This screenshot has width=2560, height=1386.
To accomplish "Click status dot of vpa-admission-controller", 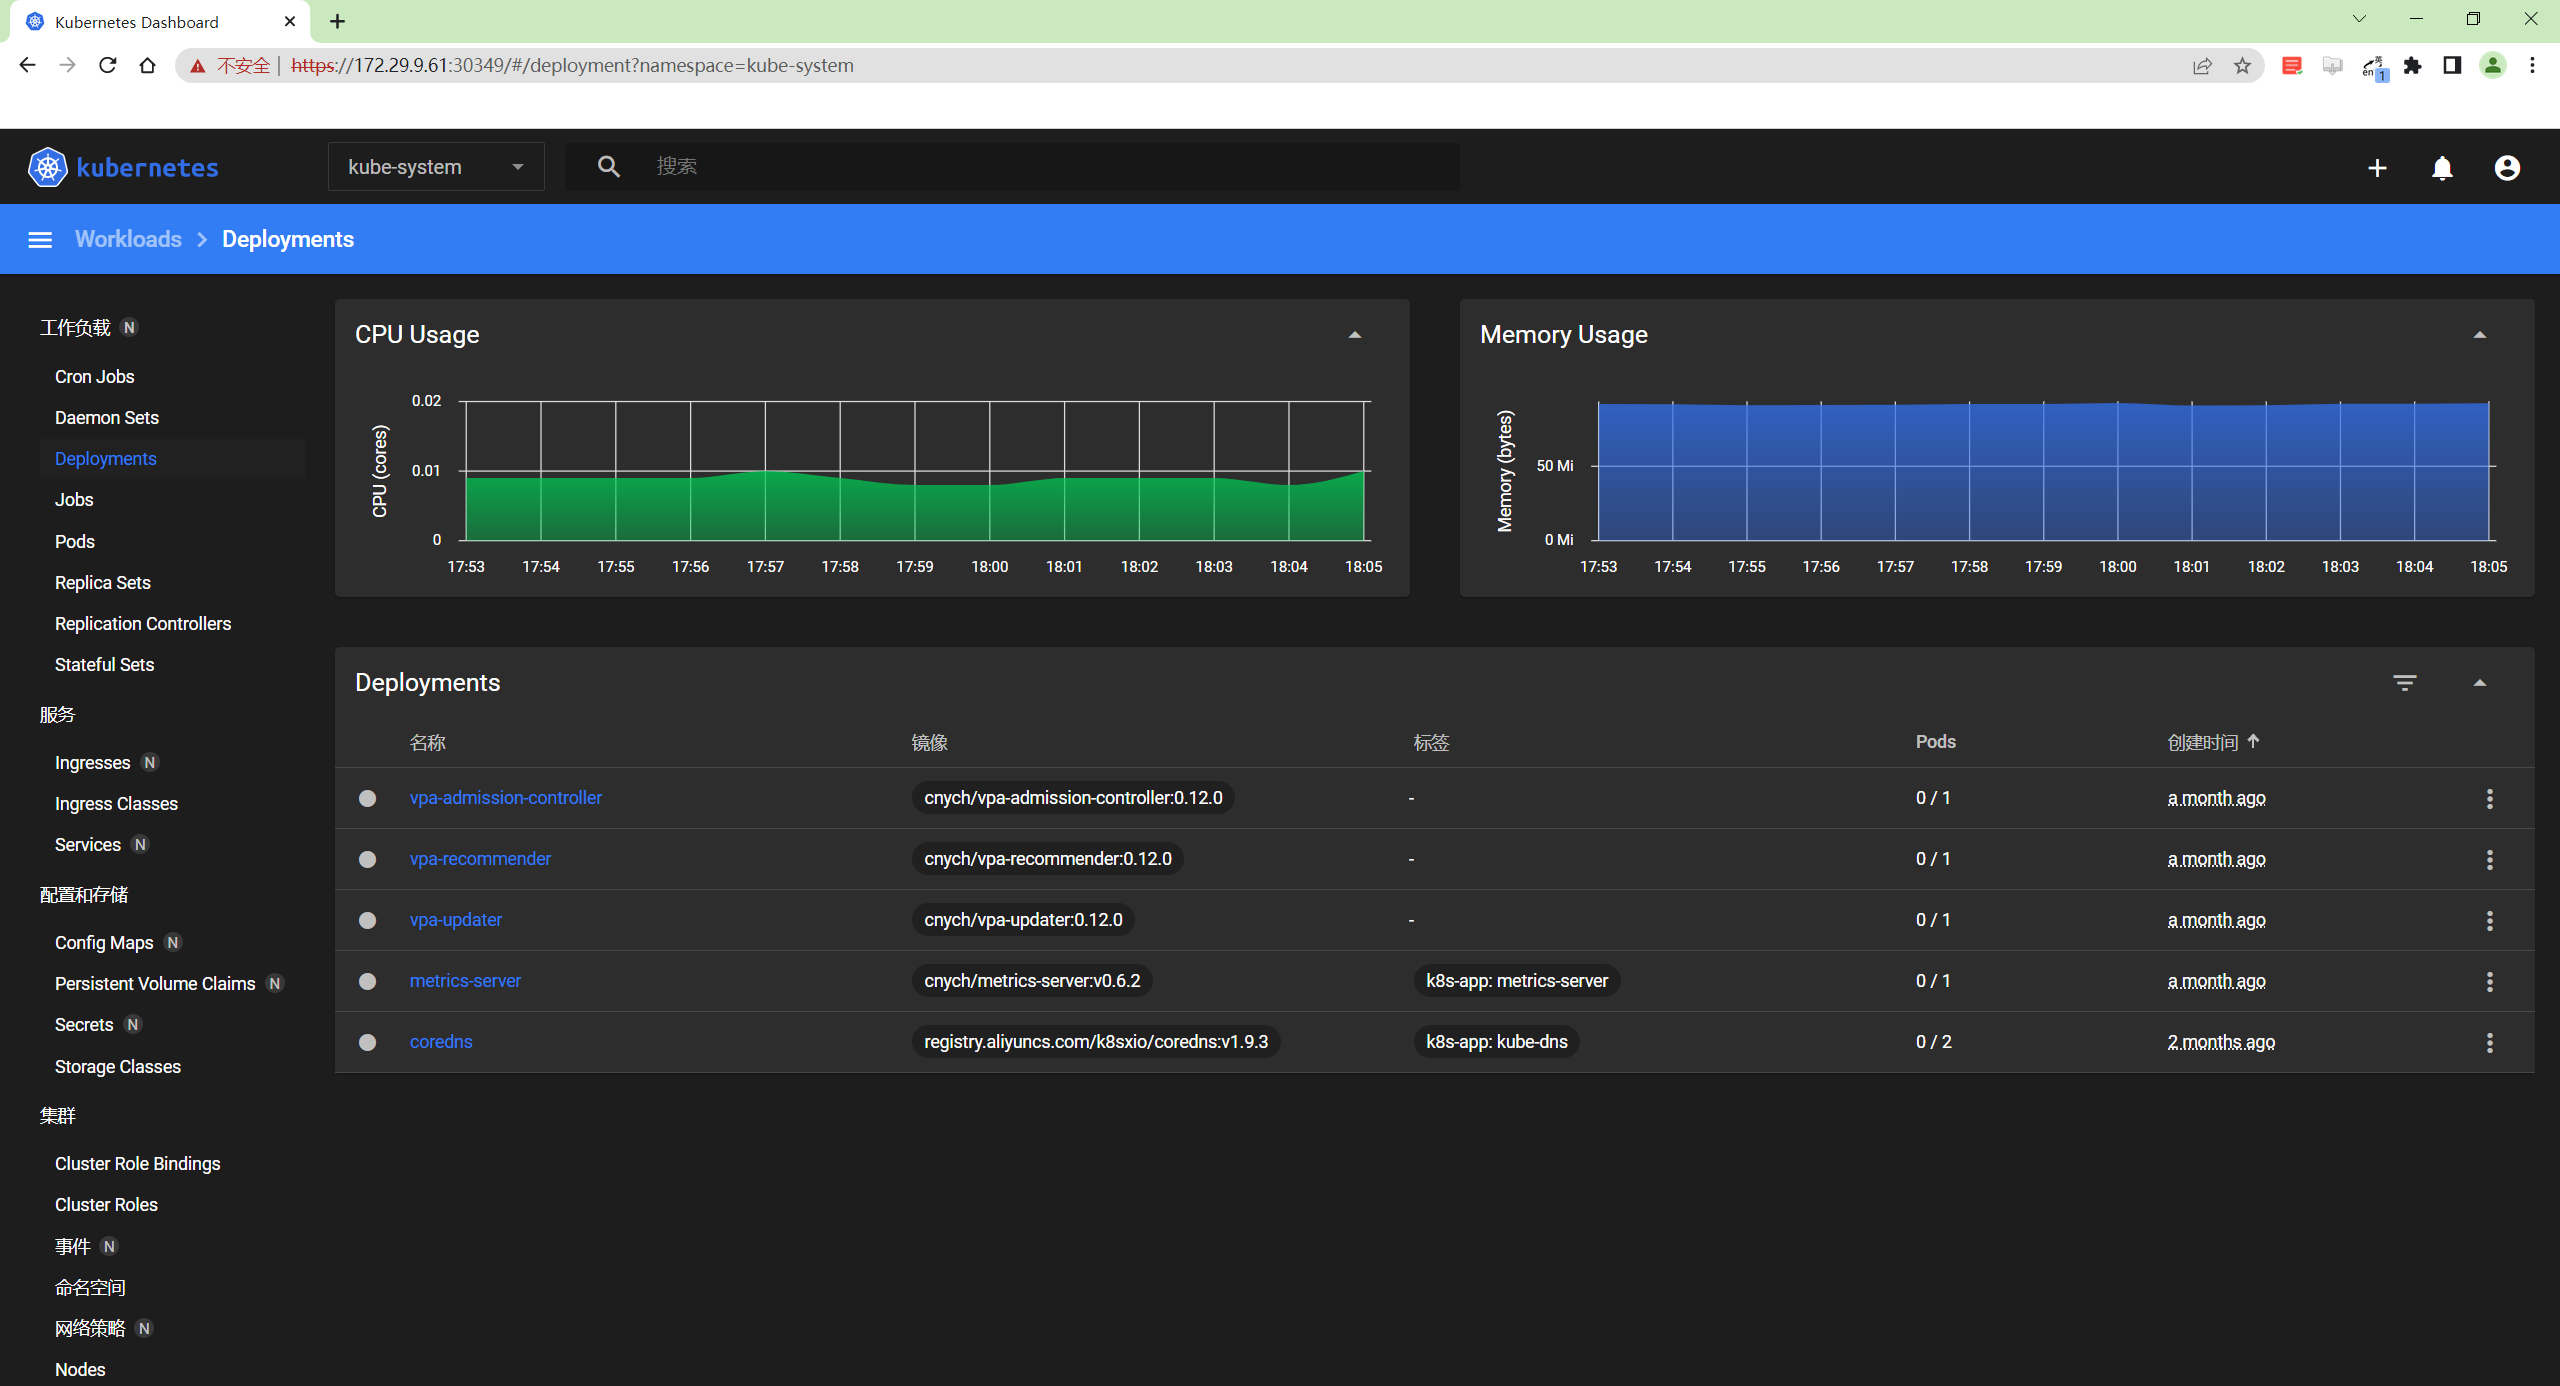I will pos(367,798).
